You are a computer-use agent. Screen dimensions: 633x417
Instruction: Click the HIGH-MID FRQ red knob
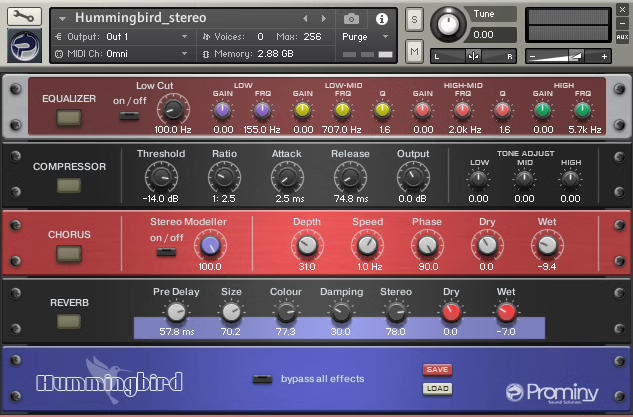coord(462,110)
